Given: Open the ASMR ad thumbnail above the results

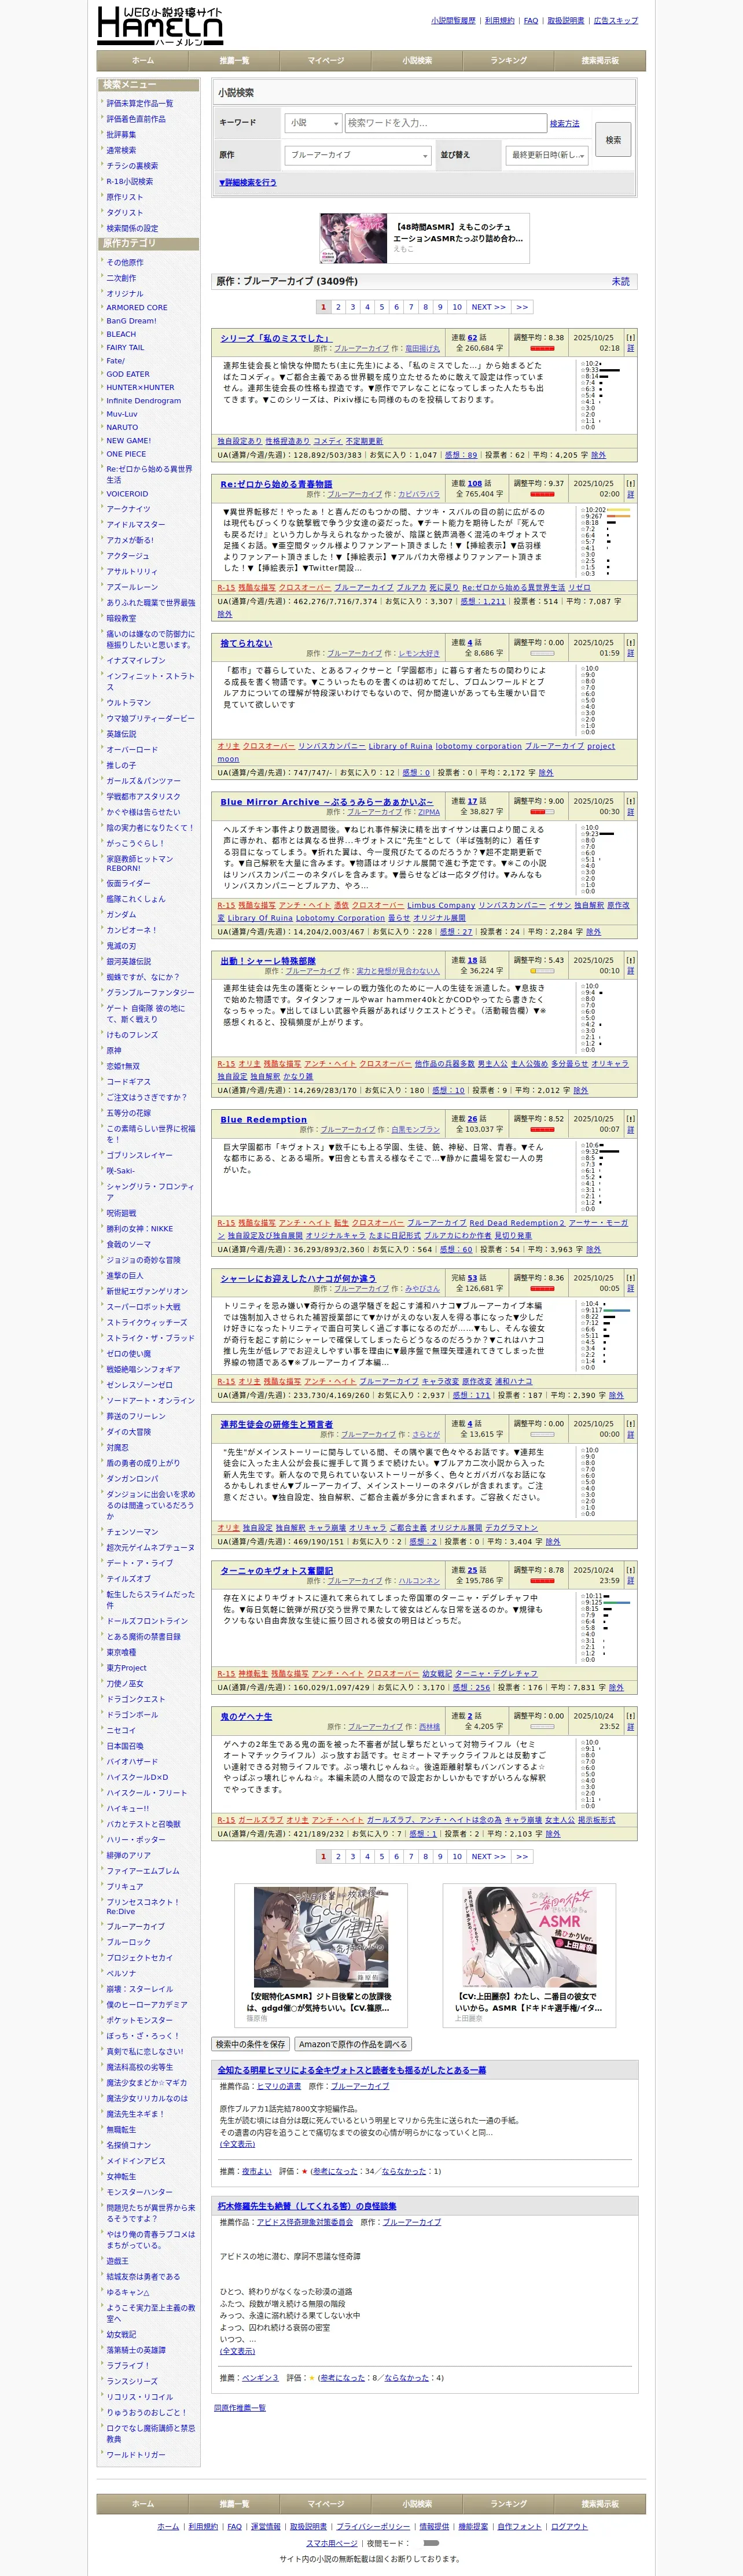Looking at the screenshot, I should click(x=353, y=238).
